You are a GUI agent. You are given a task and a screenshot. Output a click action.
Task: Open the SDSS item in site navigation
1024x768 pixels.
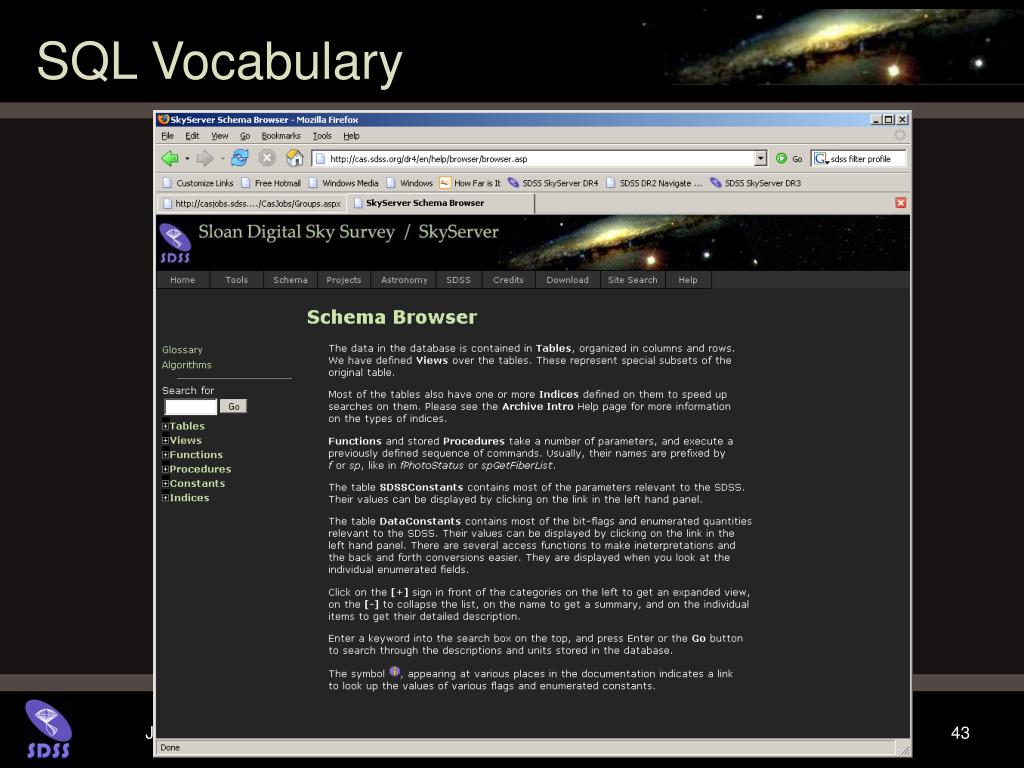point(458,280)
